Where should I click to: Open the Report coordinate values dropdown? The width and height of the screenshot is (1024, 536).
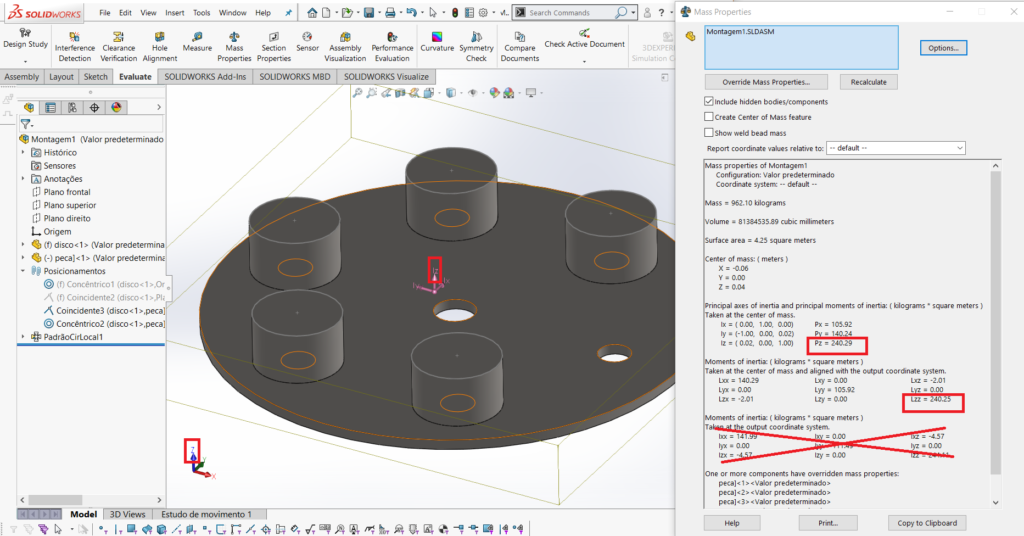point(895,148)
